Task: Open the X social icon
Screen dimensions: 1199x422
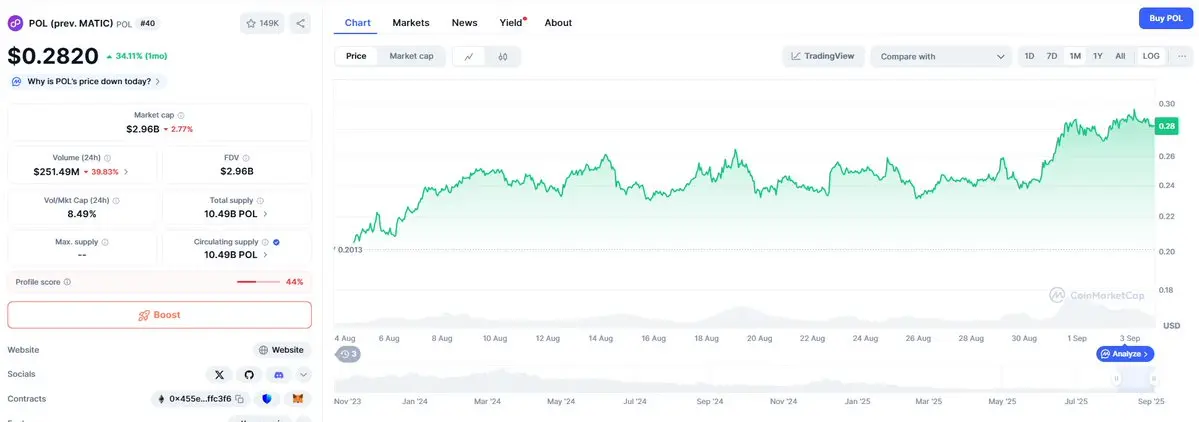Action: (x=219, y=375)
